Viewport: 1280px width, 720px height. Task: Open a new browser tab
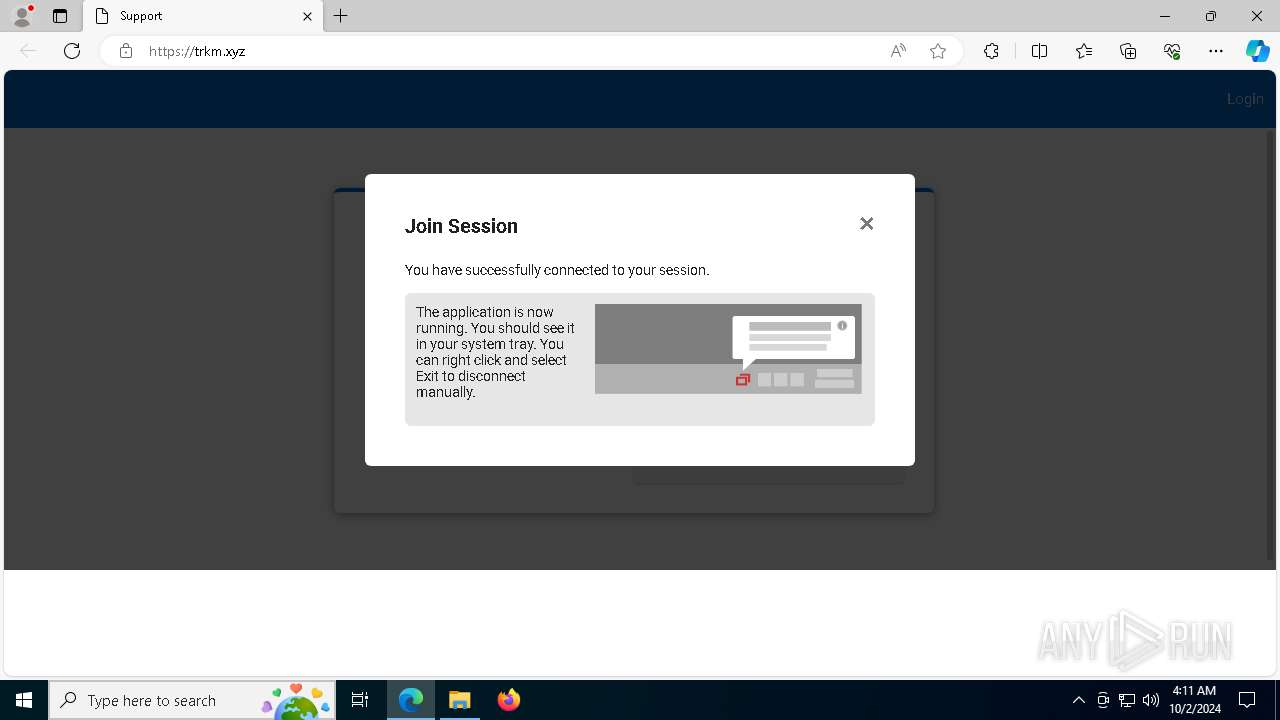(x=341, y=16)
